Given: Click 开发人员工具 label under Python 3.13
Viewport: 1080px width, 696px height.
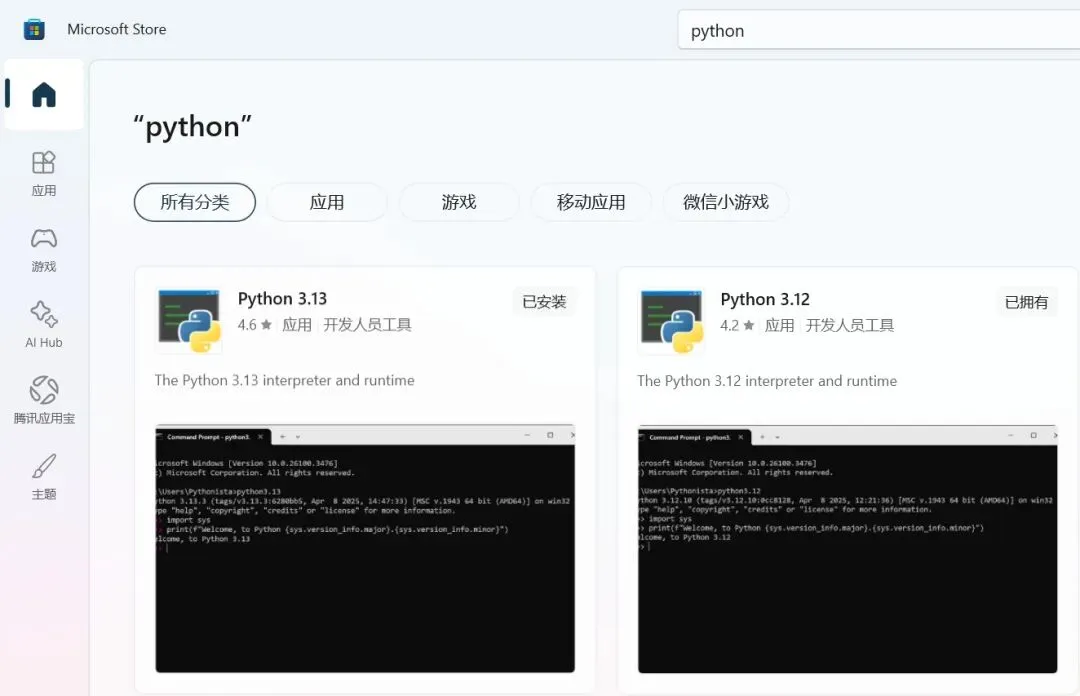Looking at the screenshot, I should (x=367, y=325).
